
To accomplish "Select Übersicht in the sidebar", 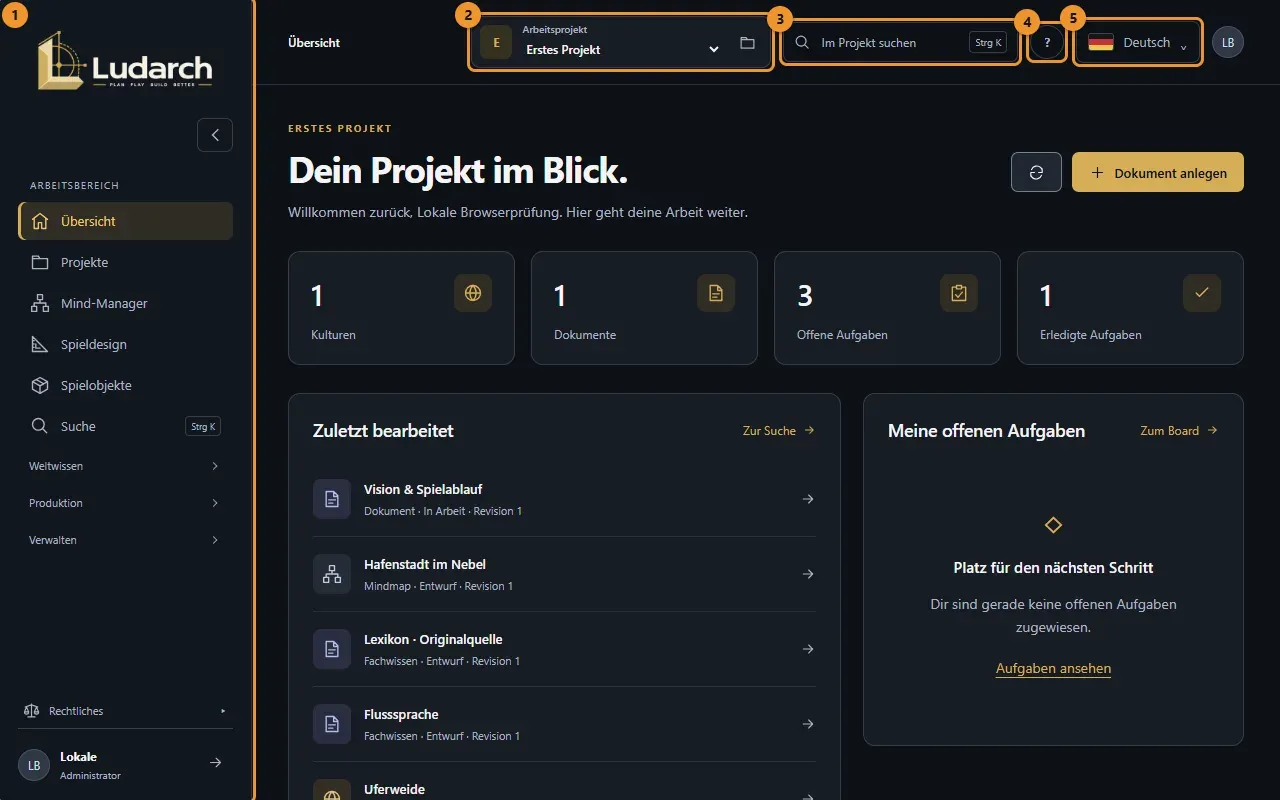I will (125, 221).
